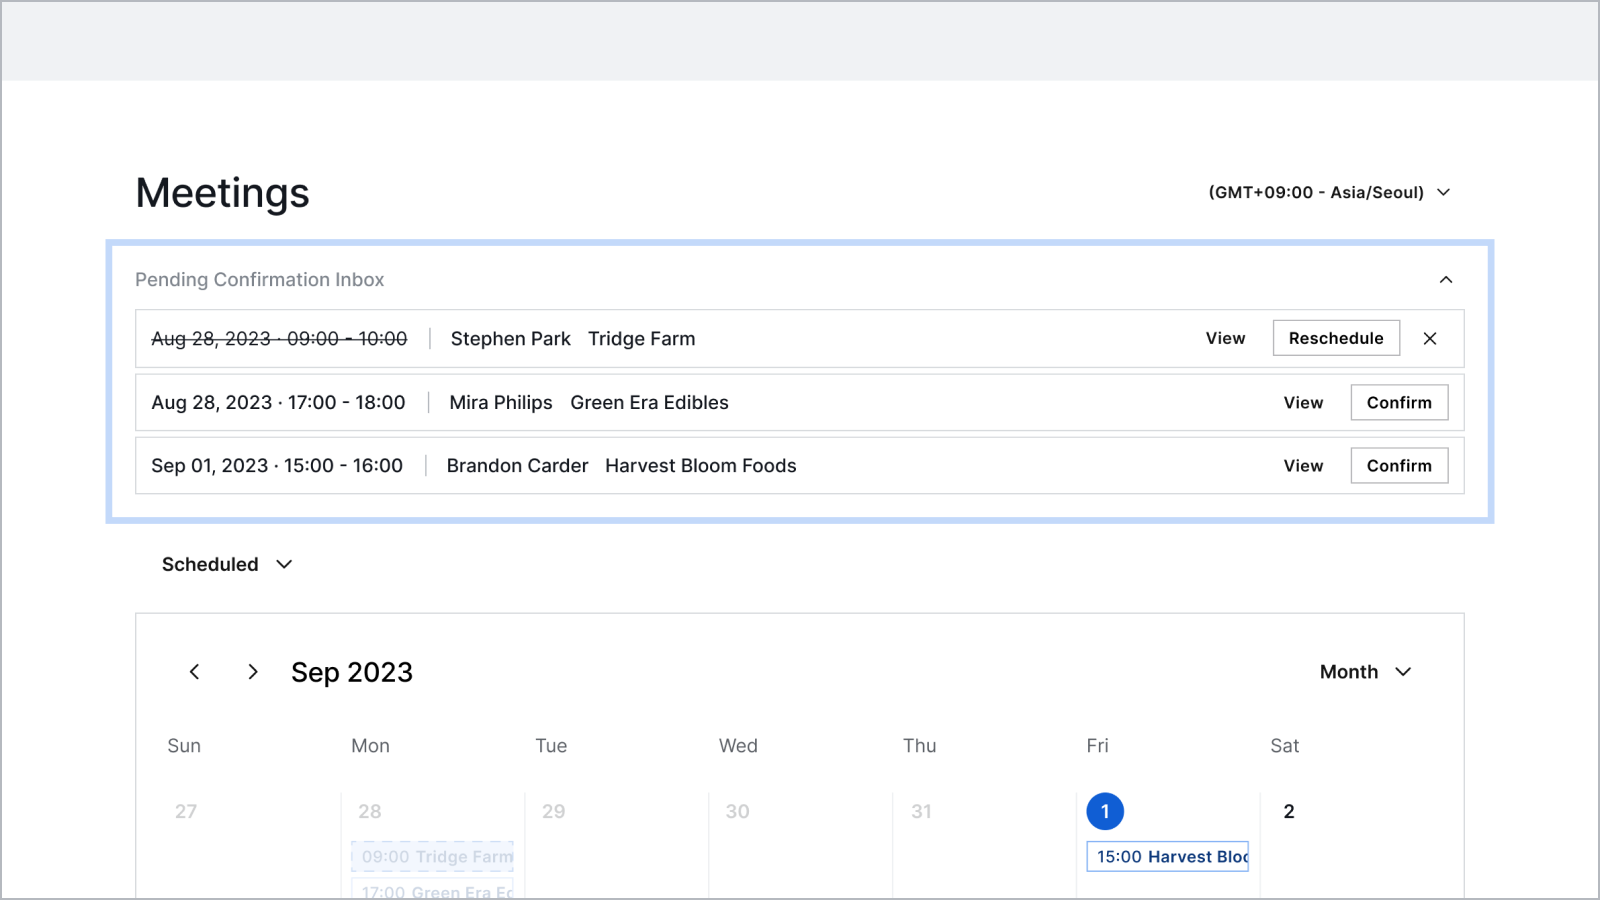Screen dimensions: 1600x900
Task: Dismiss the cancelled Tridge Farm meeting request
Action: (1430, 339)
